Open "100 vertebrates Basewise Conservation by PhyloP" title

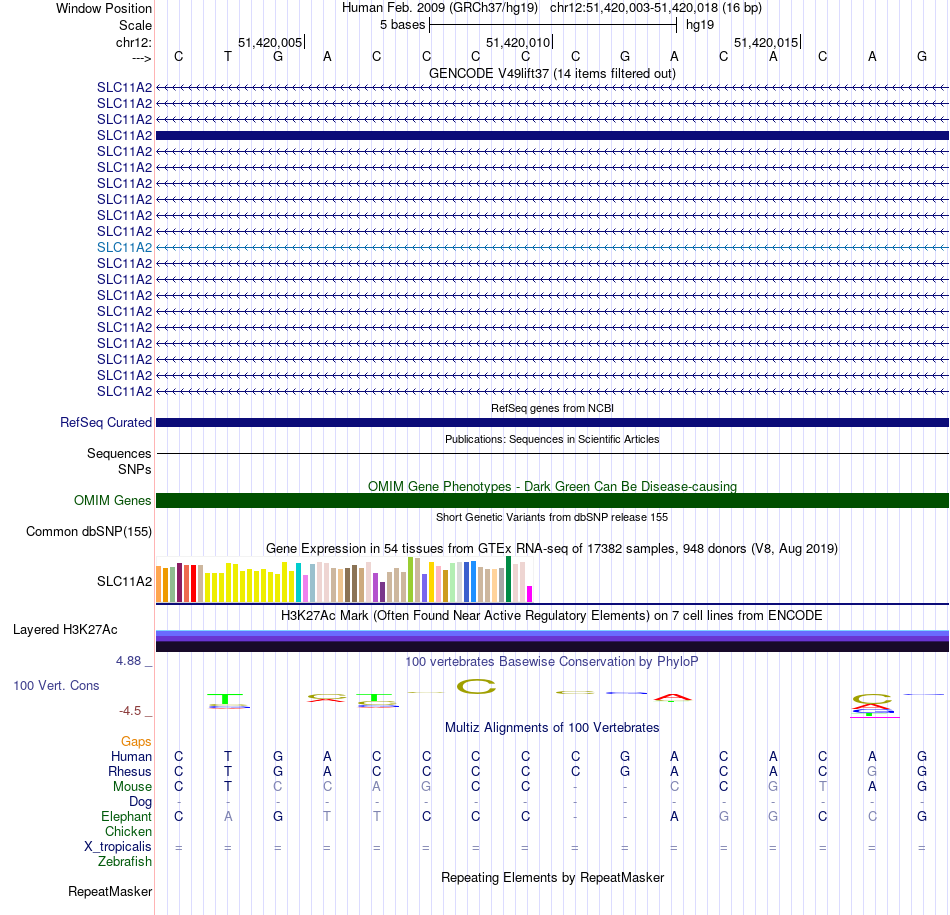(x=552, y=661)
